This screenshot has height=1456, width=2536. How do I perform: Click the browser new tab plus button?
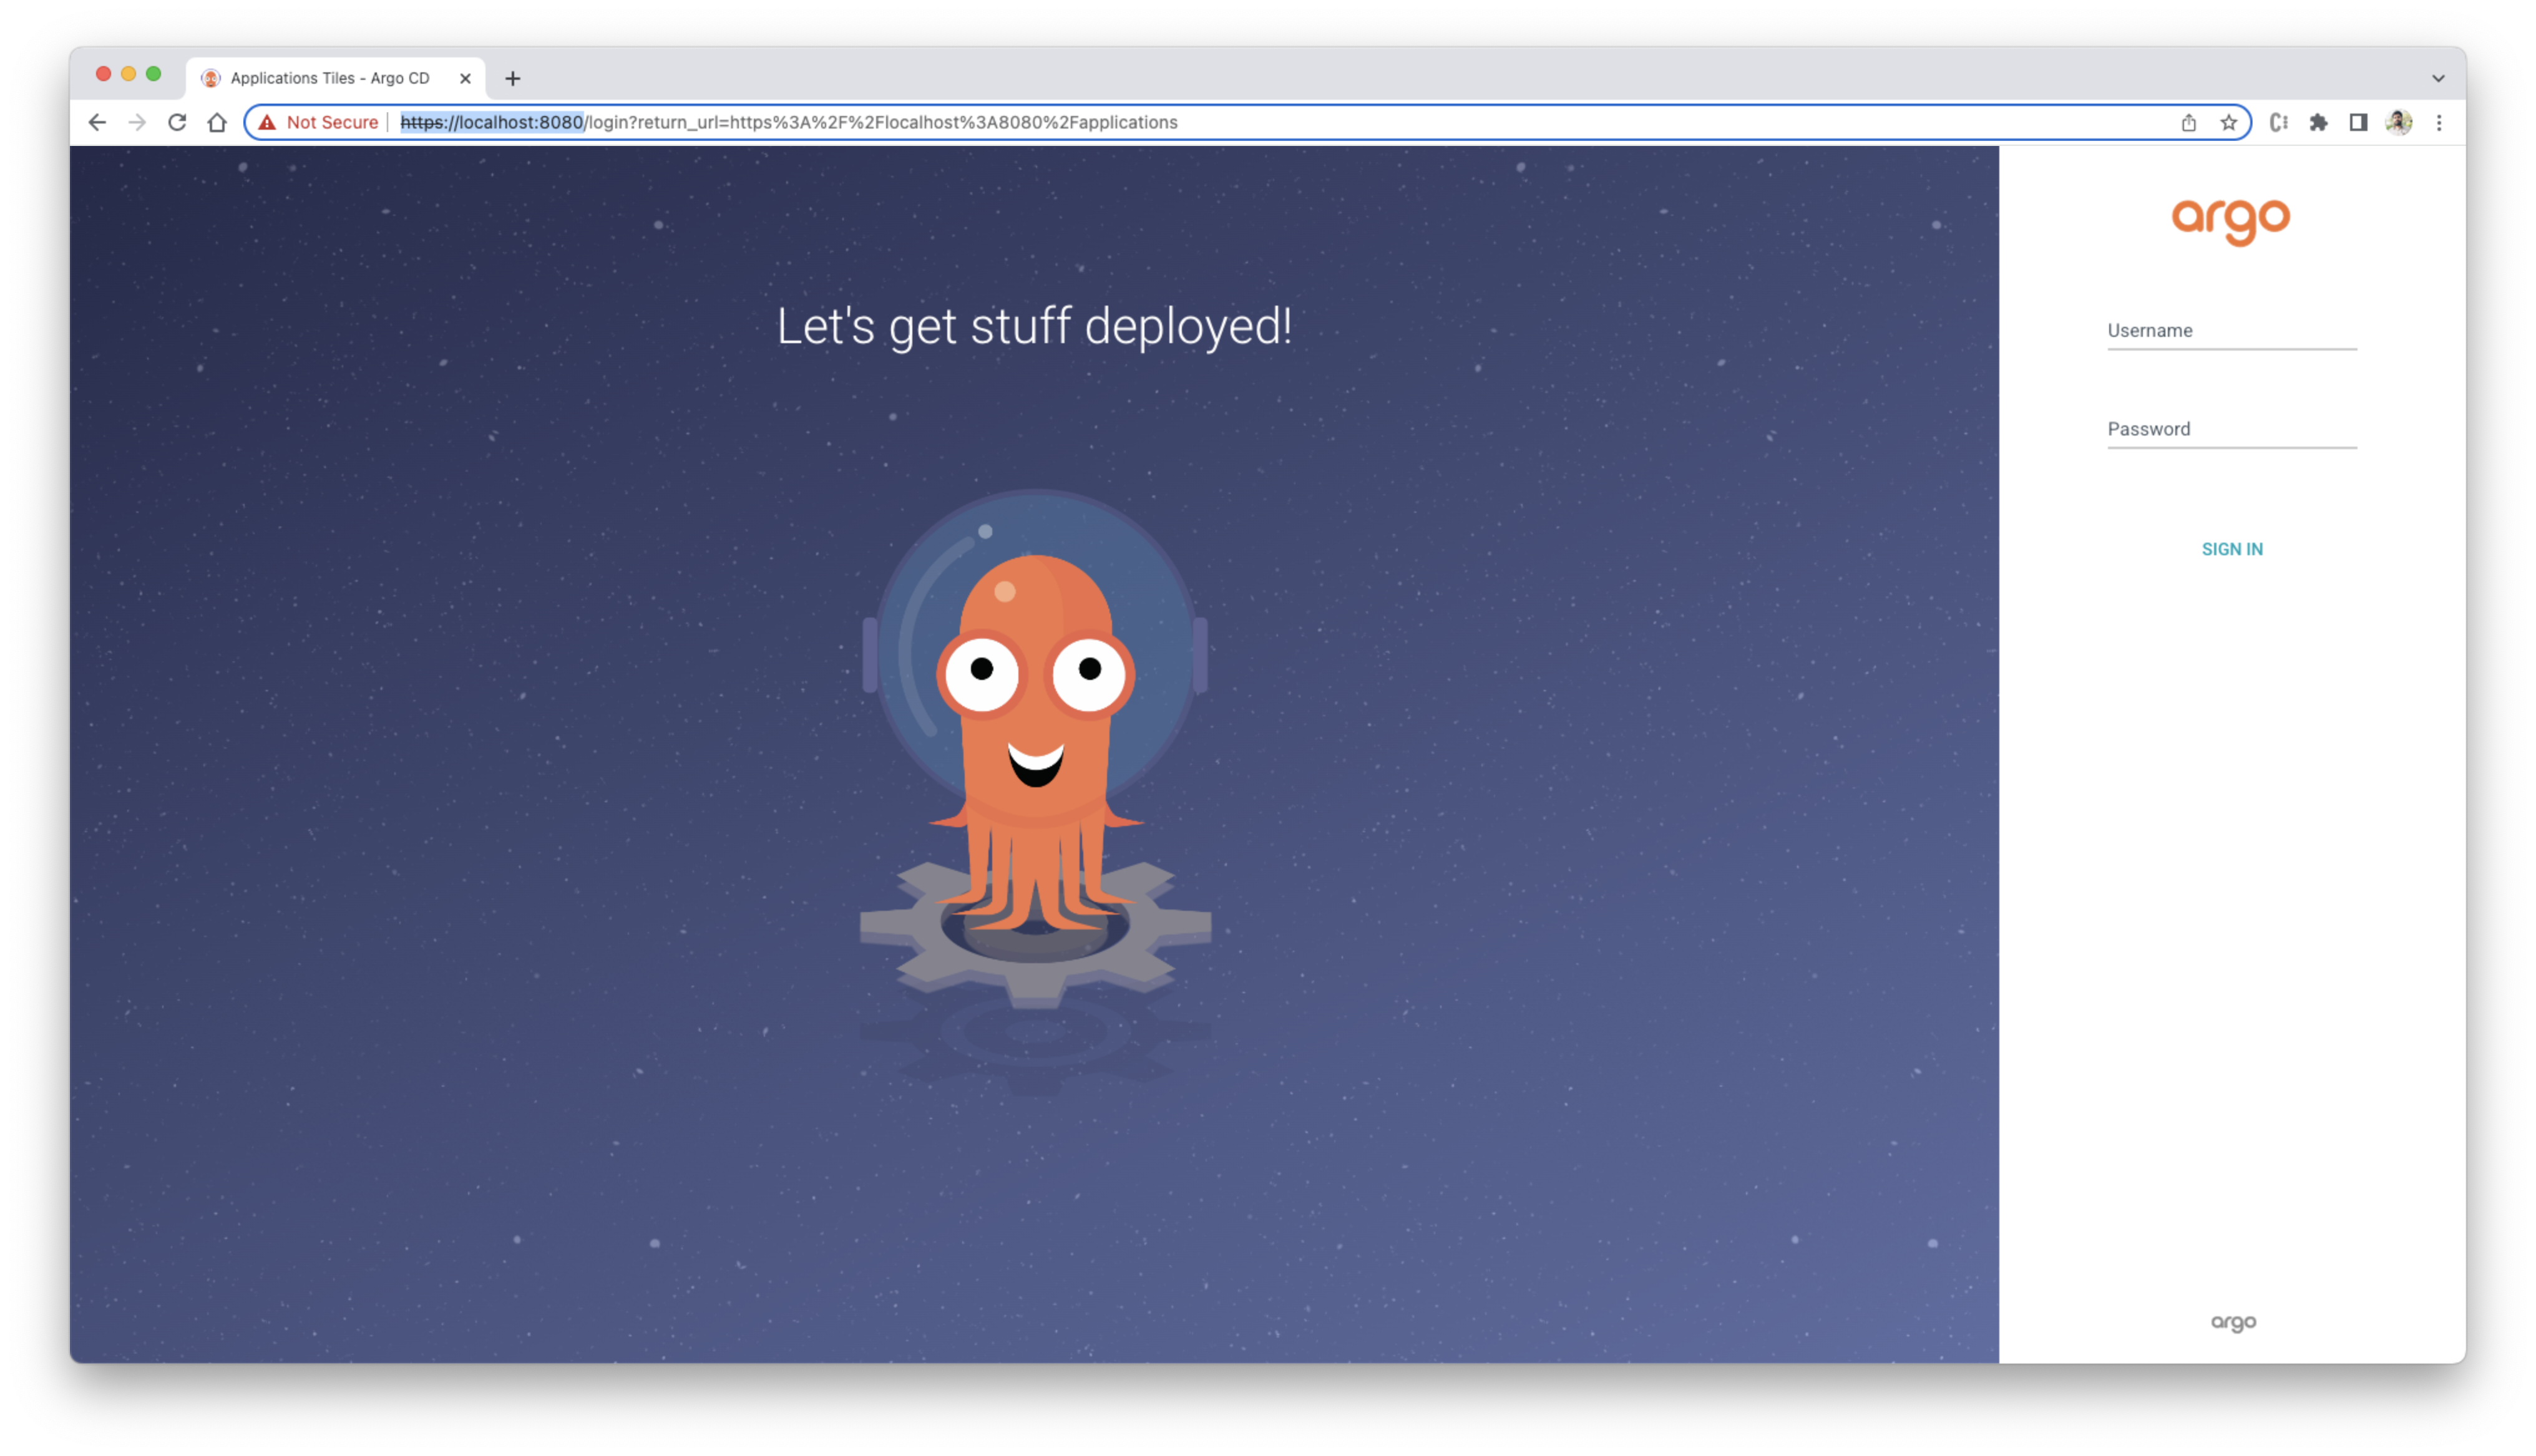(x=512, y=77)
